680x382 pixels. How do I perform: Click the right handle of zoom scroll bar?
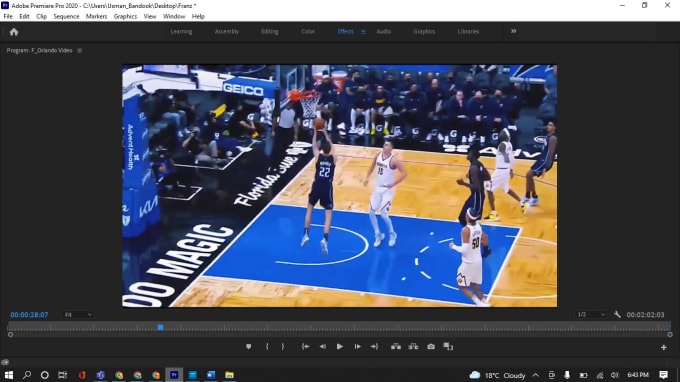670,335
